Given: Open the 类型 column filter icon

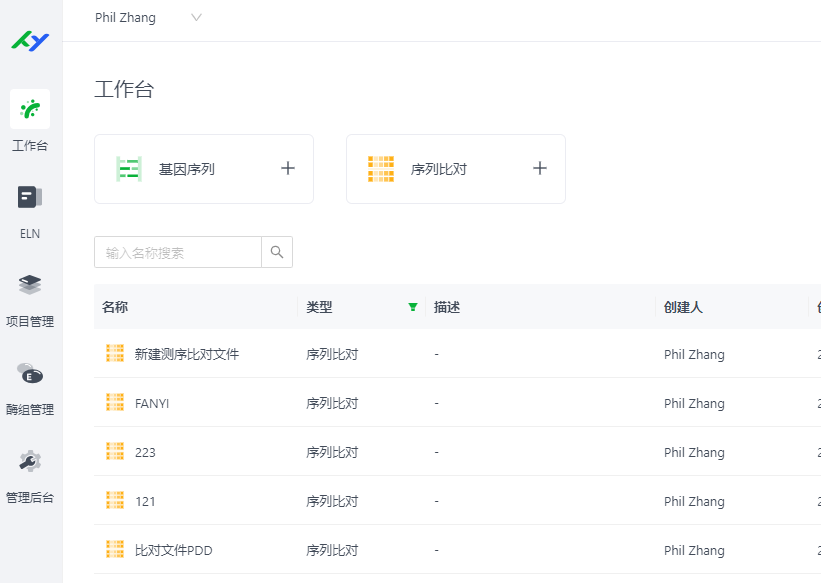Looking at the screenshot, I should (413, 307).
